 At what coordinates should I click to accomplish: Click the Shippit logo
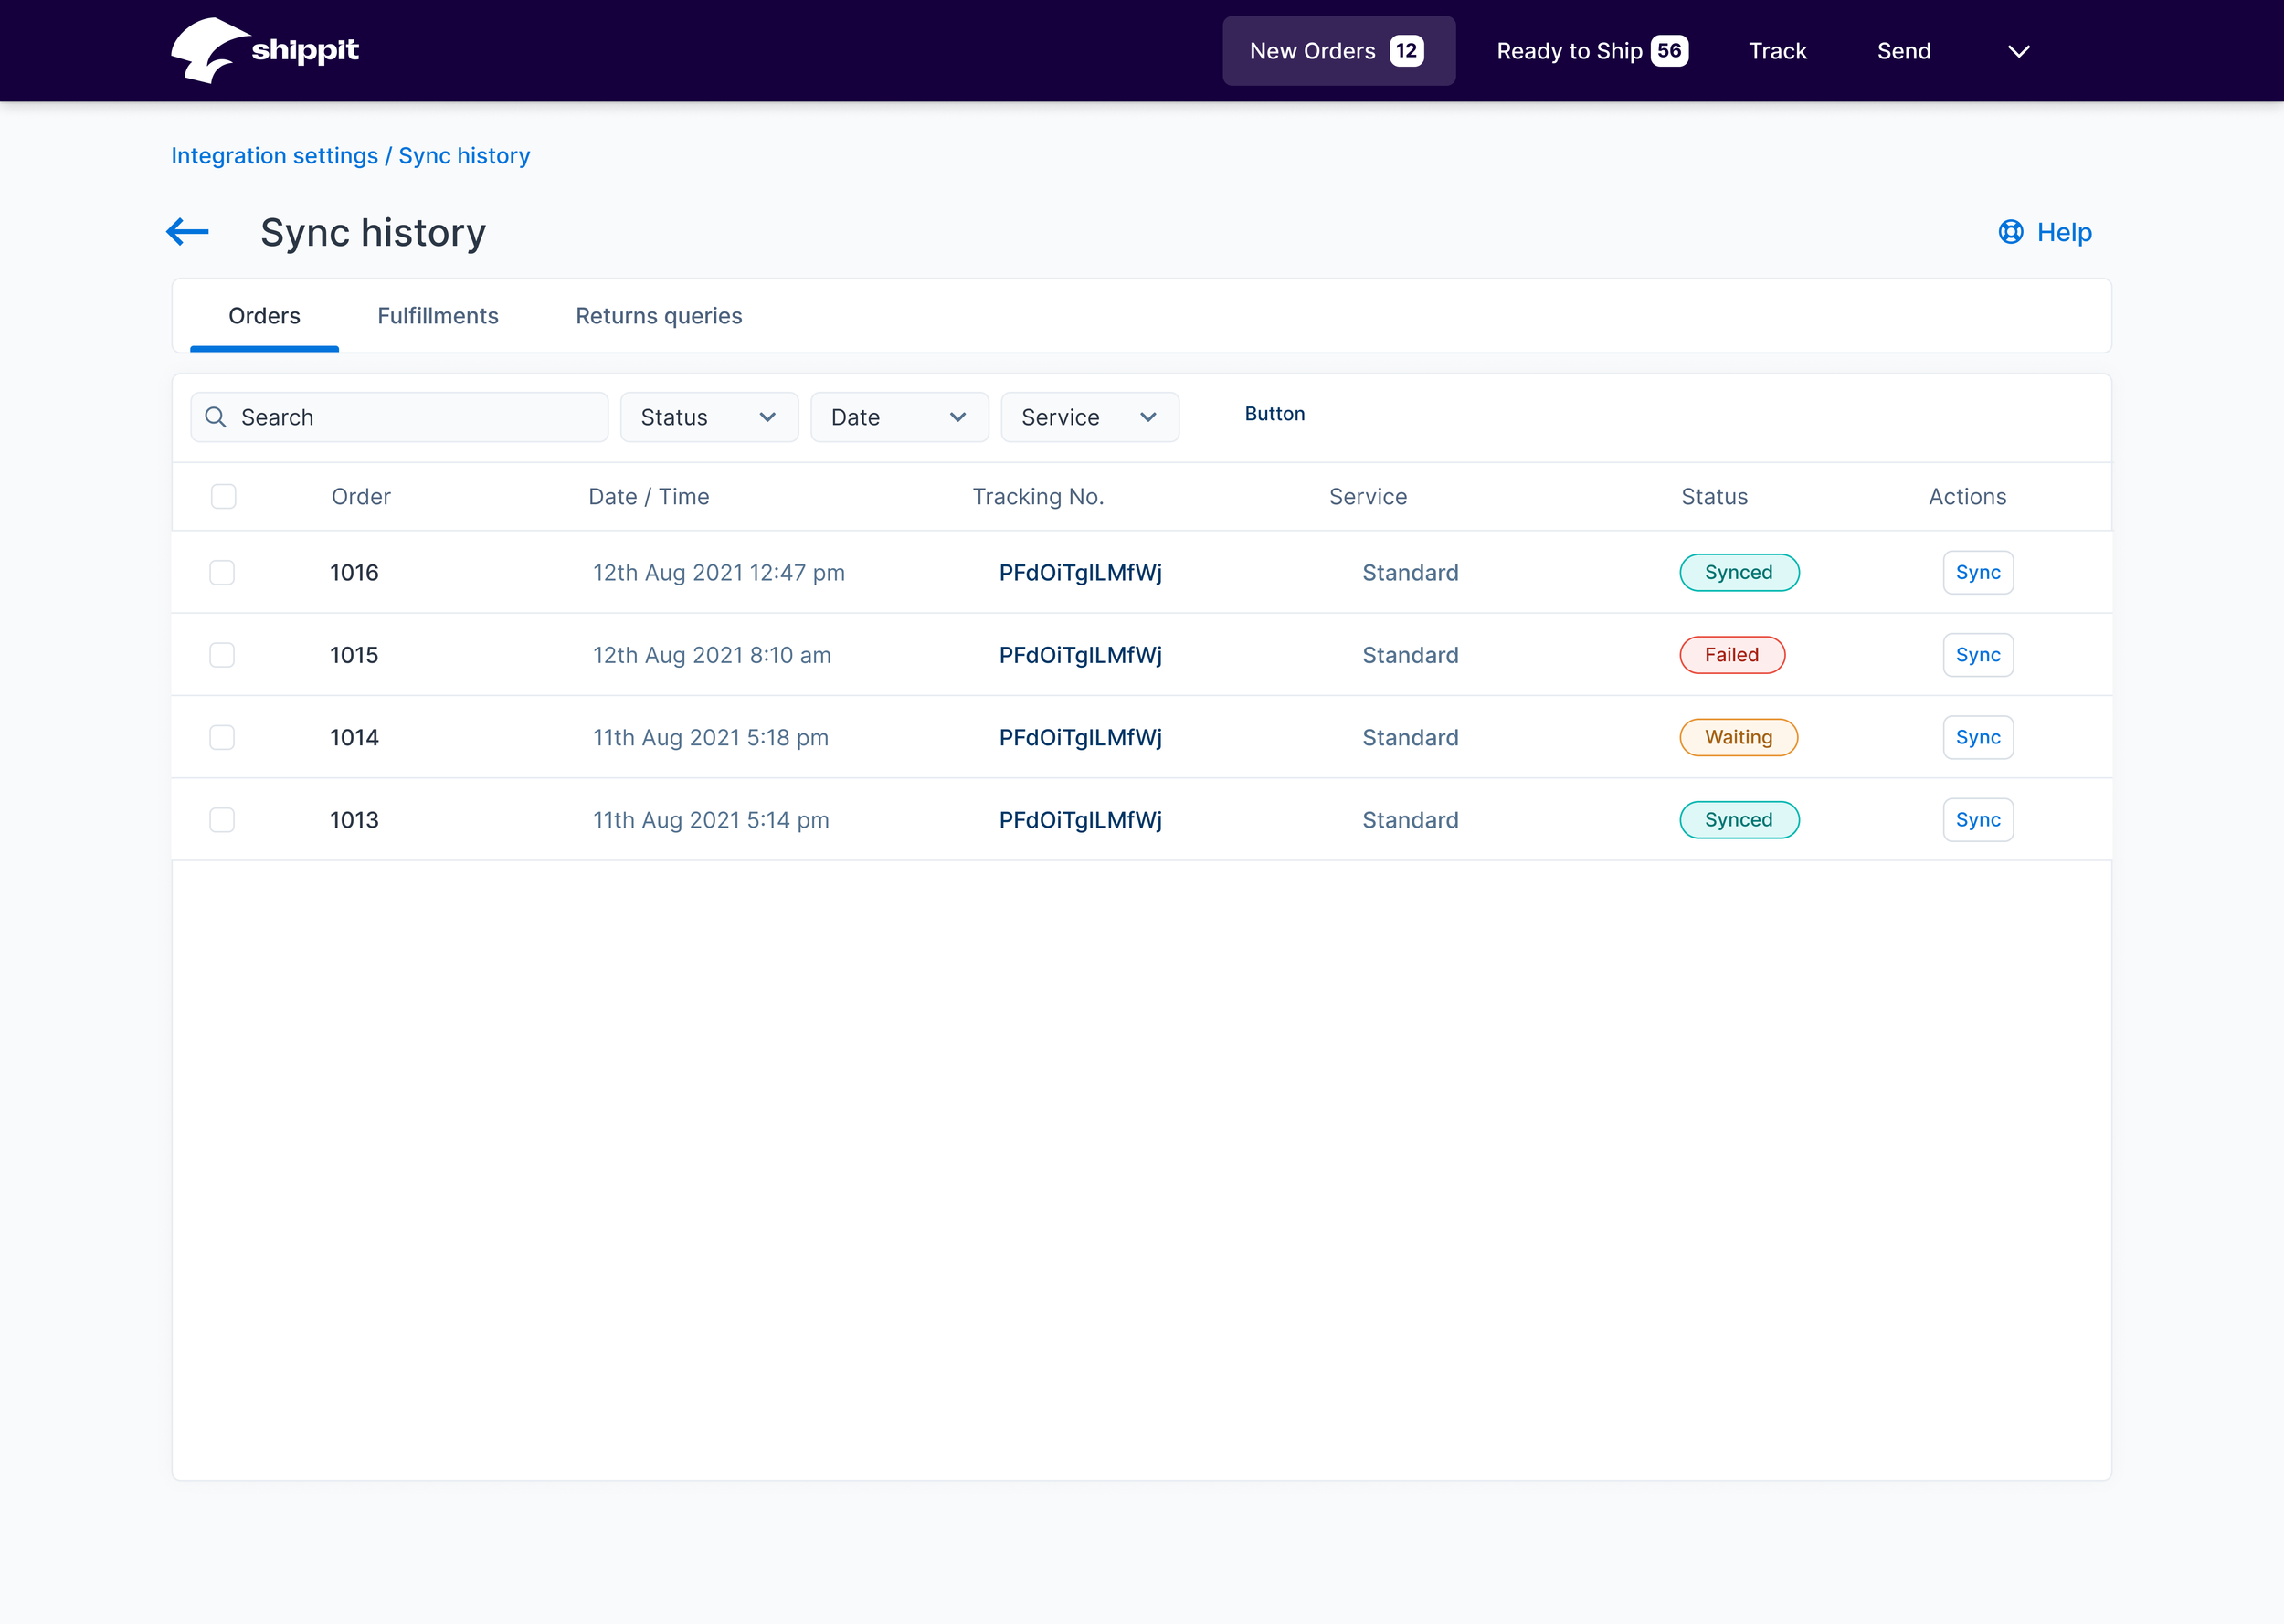(x=264, y=50)
